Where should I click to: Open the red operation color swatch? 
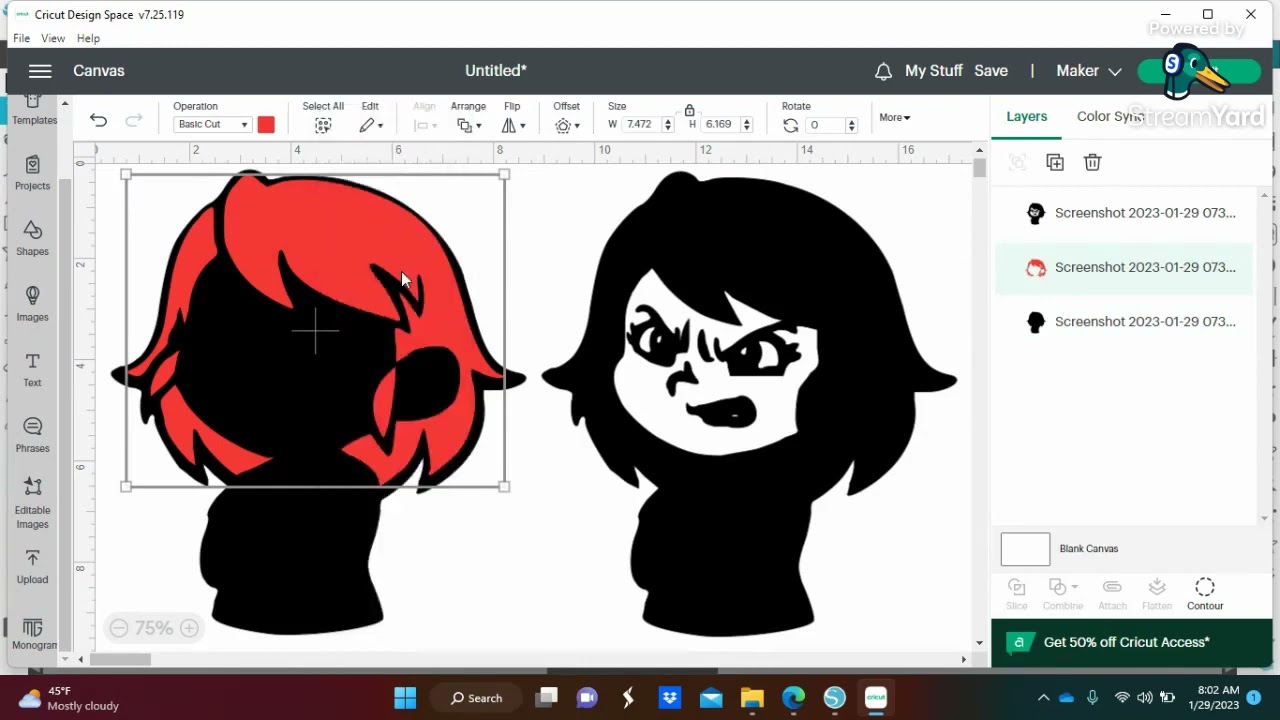[x=266, y=124]
